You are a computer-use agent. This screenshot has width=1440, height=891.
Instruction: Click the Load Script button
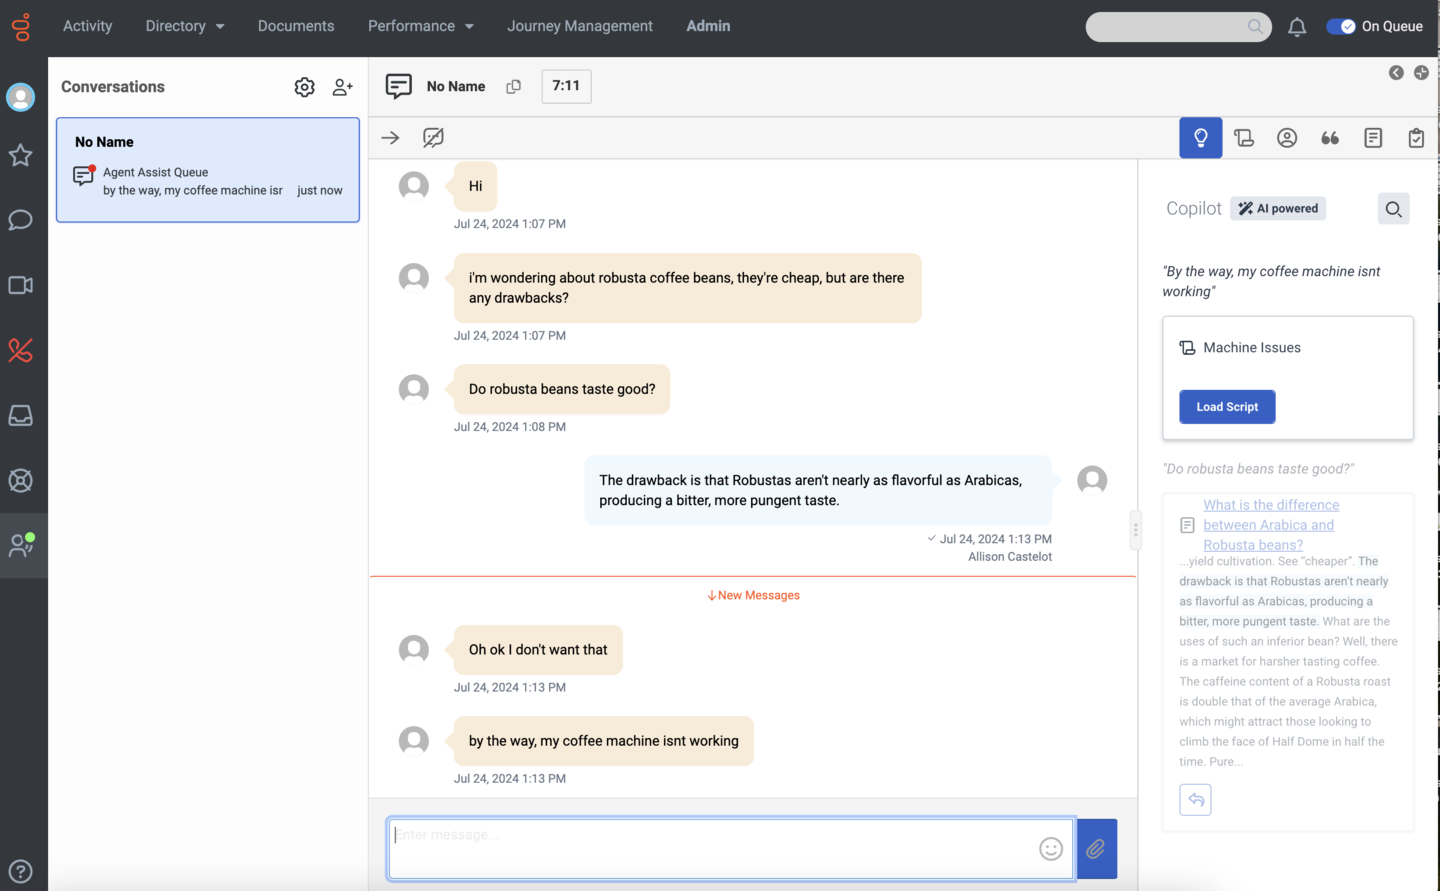pos(1227,407)
